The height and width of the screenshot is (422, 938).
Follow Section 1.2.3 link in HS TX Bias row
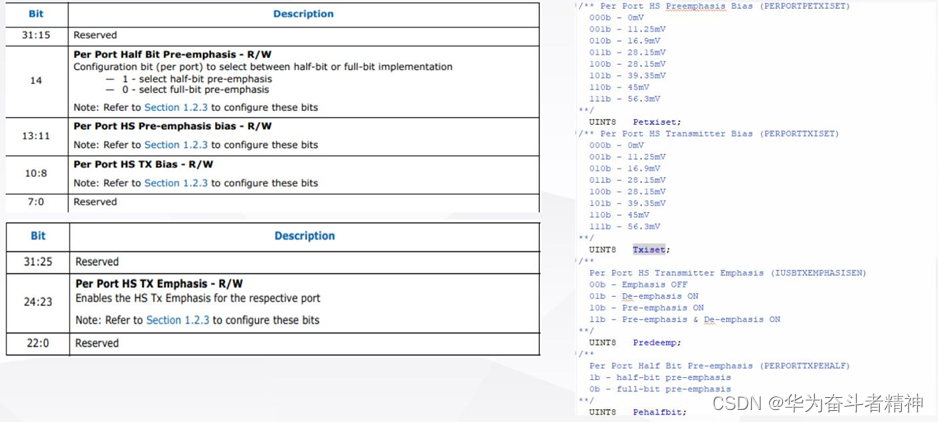[x=176, y=183]
